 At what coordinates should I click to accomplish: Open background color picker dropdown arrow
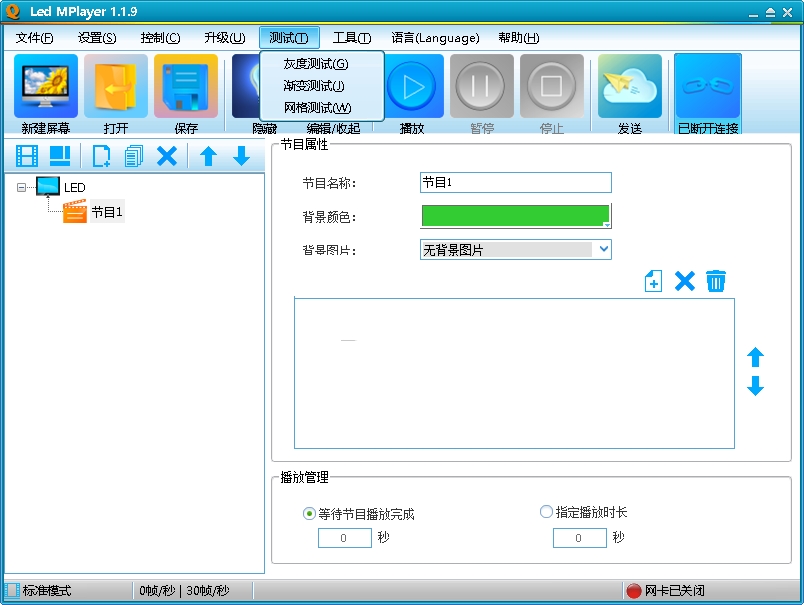click(x=607, y=224)
